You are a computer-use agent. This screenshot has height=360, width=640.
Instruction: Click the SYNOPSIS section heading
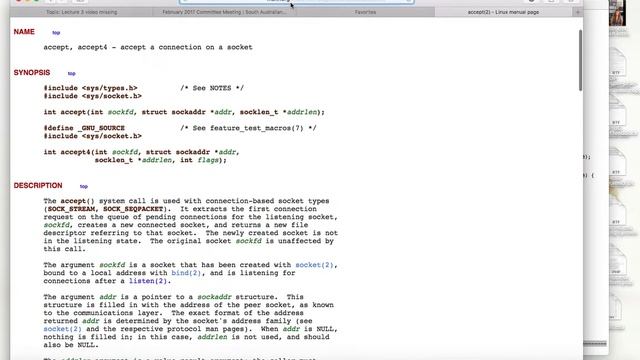tap(32, 73)
